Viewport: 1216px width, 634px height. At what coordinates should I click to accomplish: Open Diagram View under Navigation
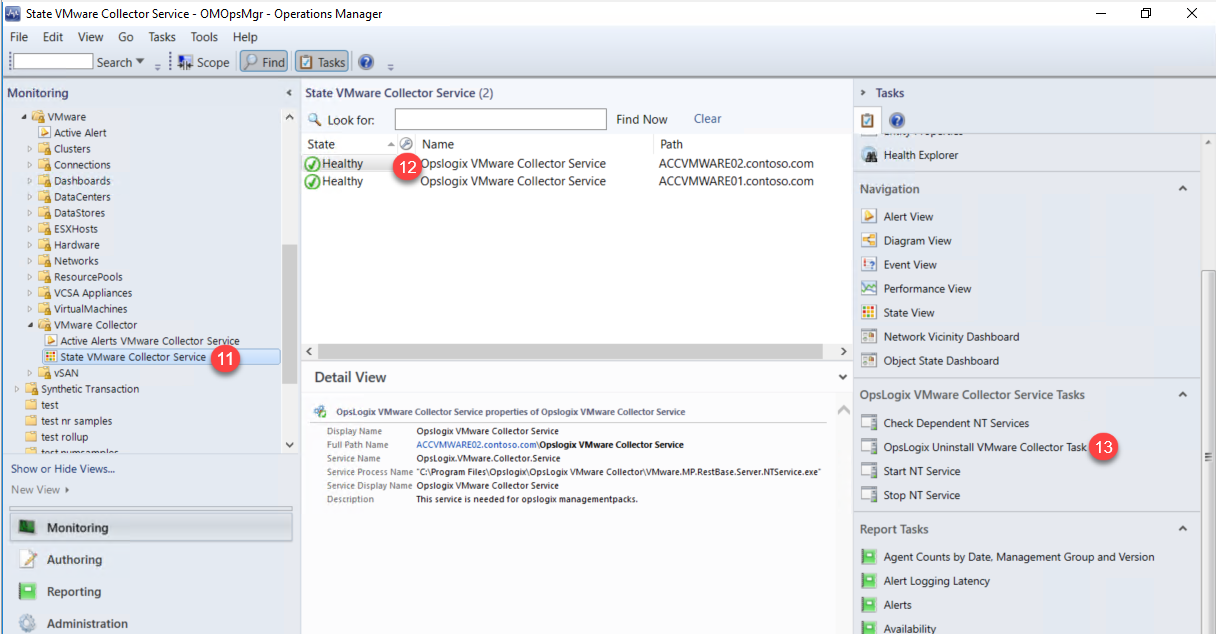917,241
